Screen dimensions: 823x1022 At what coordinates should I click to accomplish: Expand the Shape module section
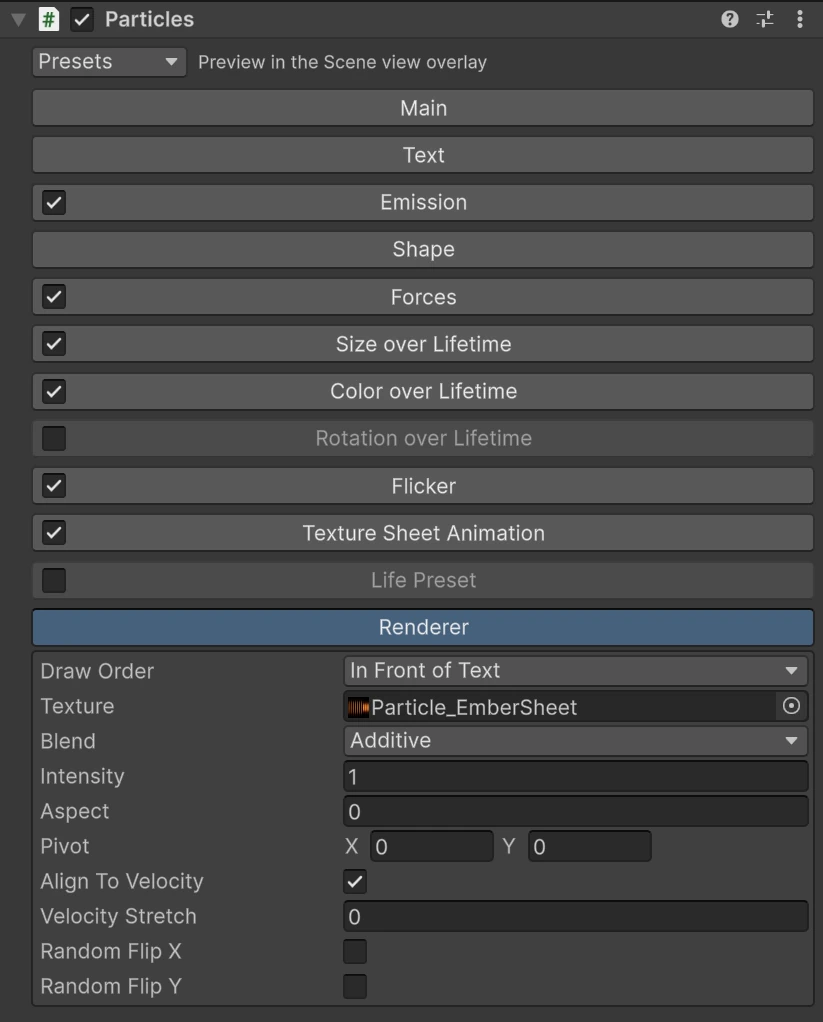[423, 249]
